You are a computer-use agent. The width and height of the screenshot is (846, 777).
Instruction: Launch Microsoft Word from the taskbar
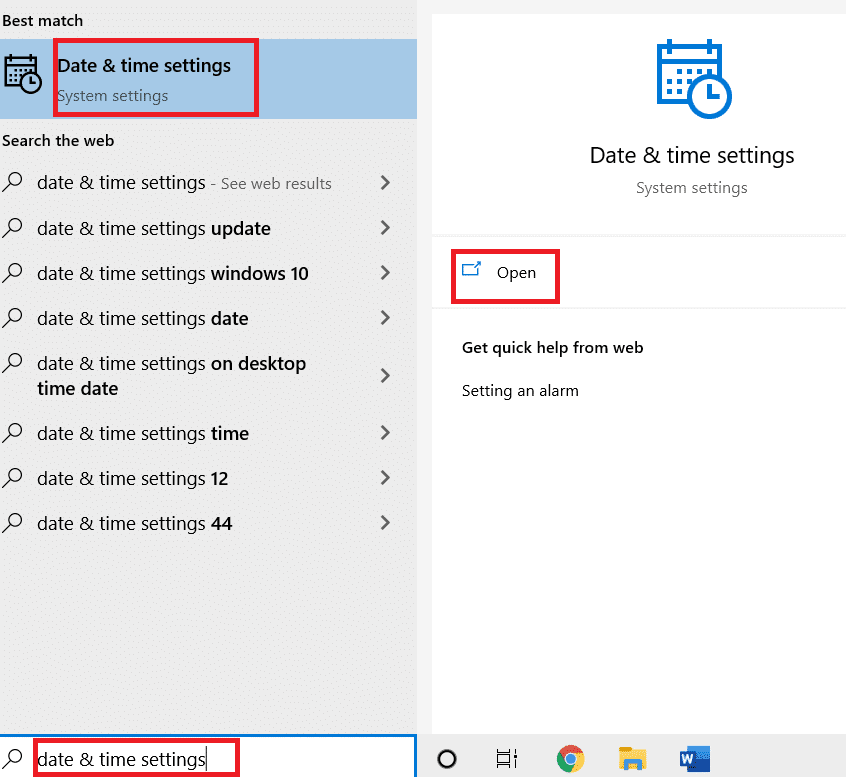694,759
